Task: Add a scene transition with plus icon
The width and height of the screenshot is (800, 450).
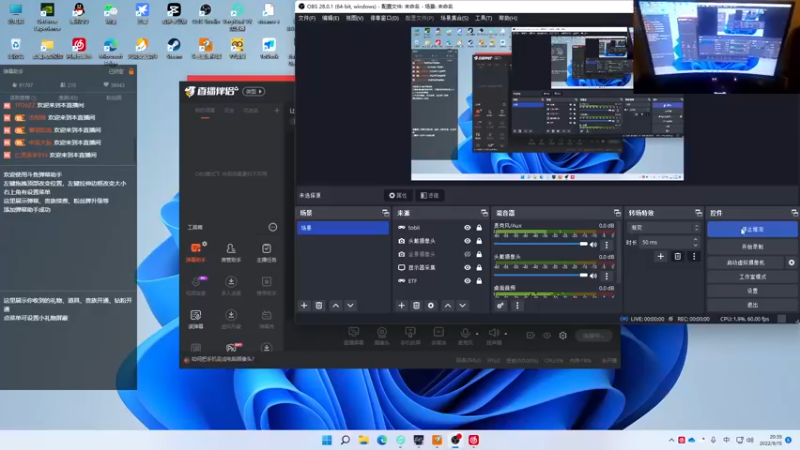Action: [661, 257]
